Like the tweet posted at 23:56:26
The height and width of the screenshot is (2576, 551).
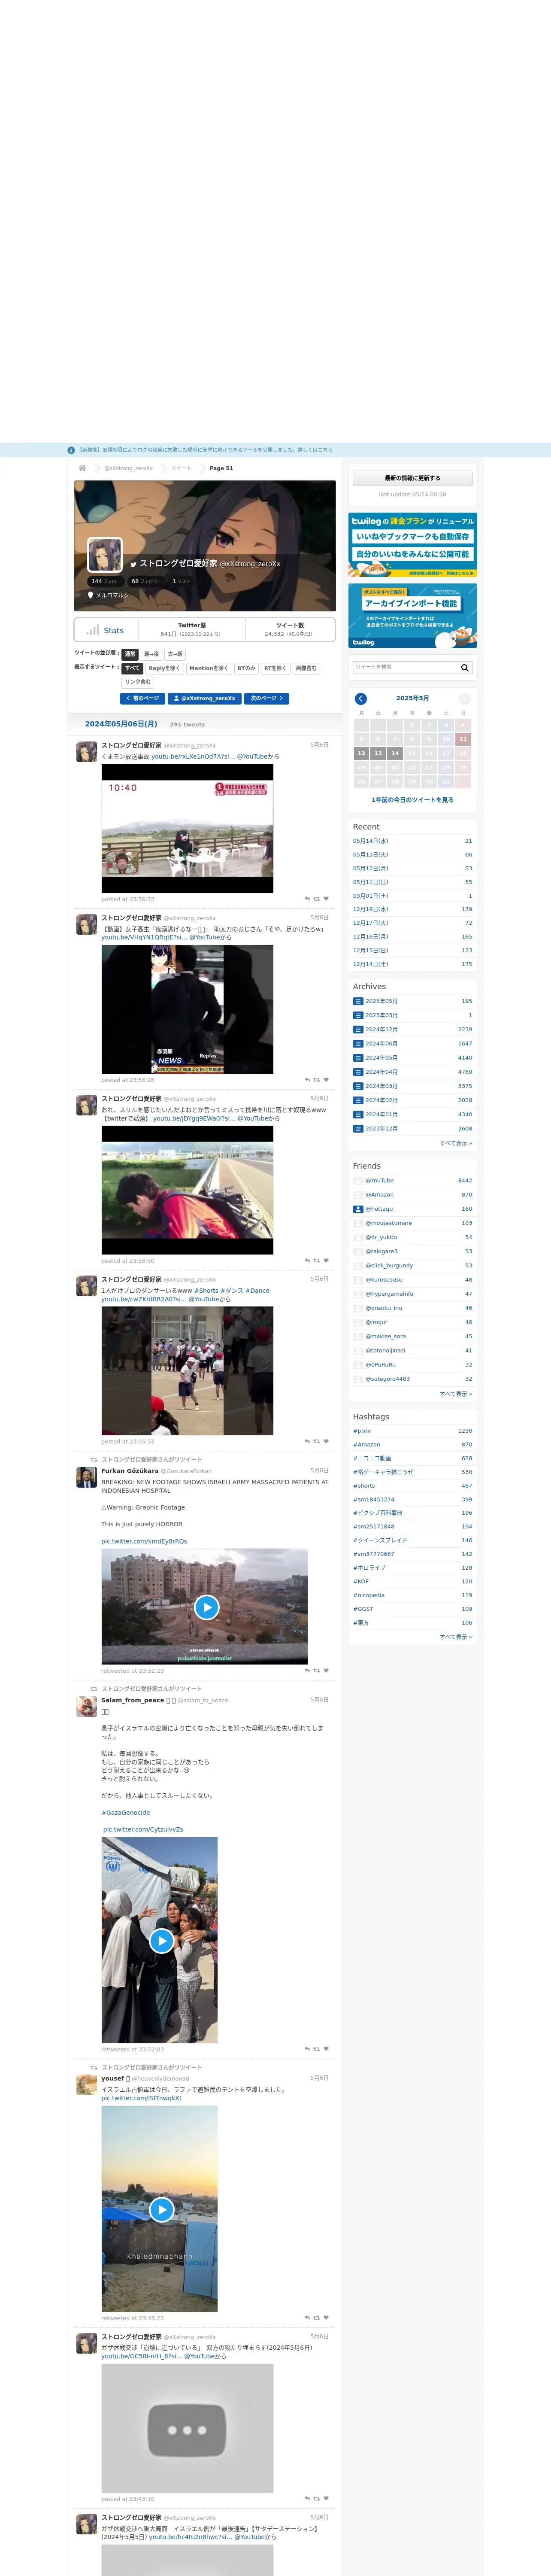coord(326,1080)
